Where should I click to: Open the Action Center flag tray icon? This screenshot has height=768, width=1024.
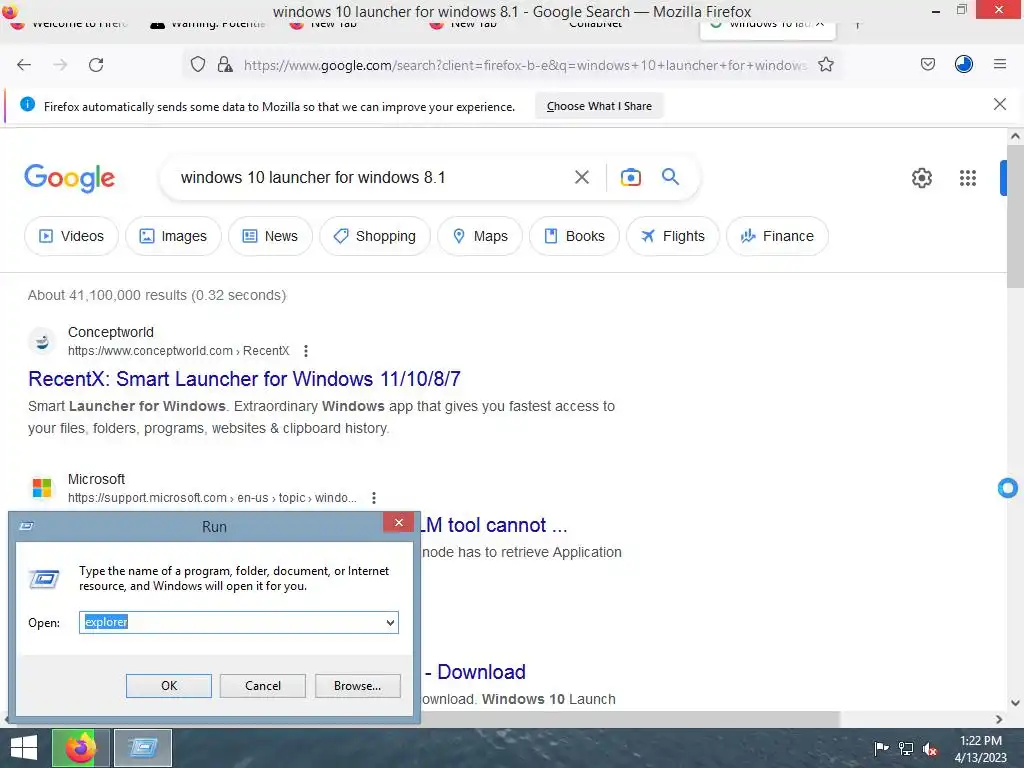click(880, 748)
